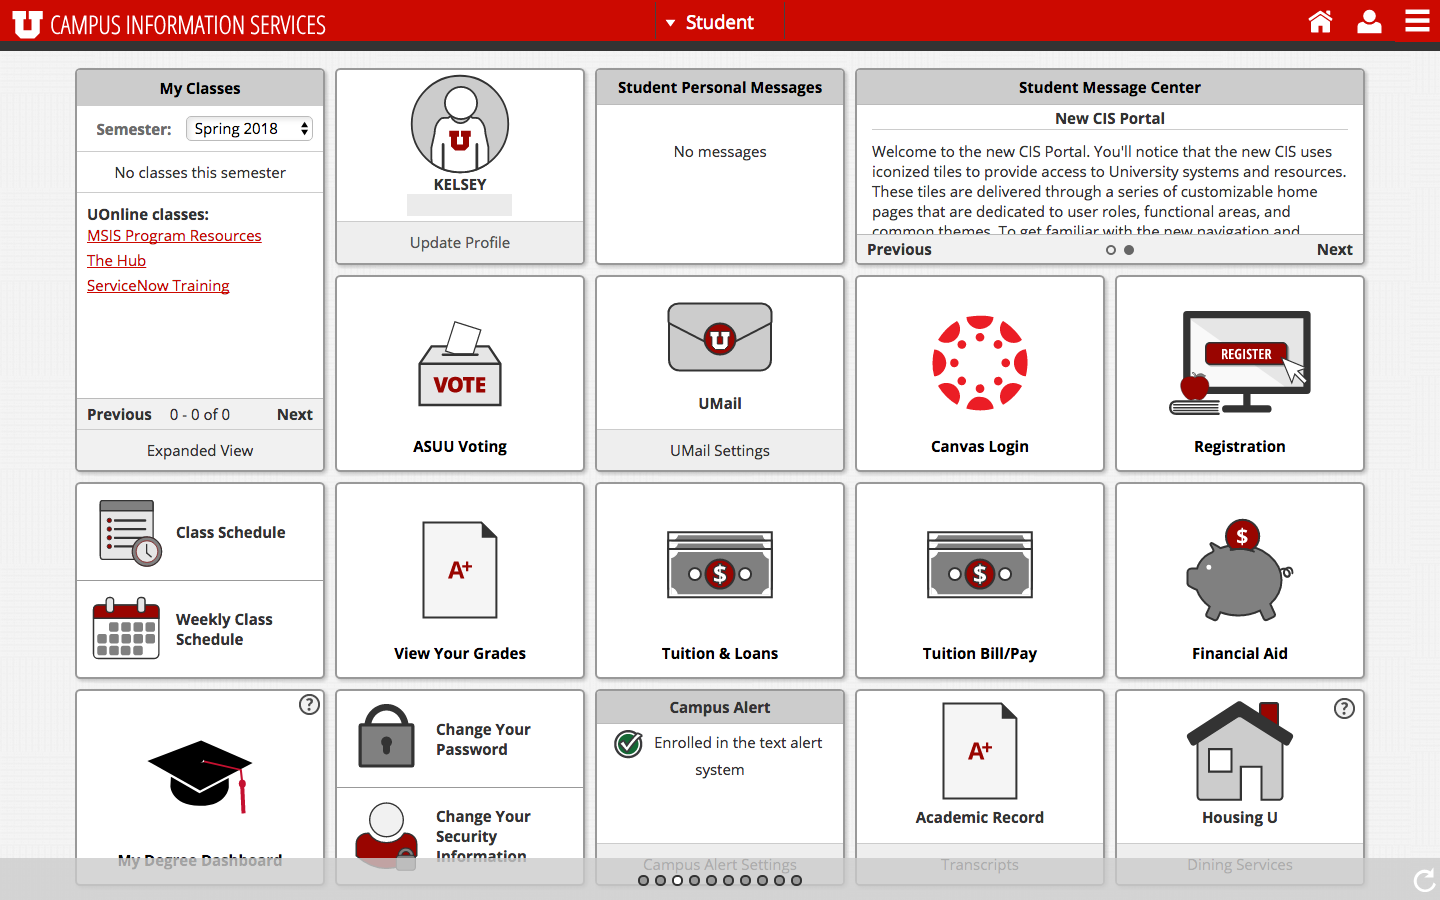Select the third home page indicator dot
The width and height of the screenshot is (1440, 900).
(x=678, y=881)
